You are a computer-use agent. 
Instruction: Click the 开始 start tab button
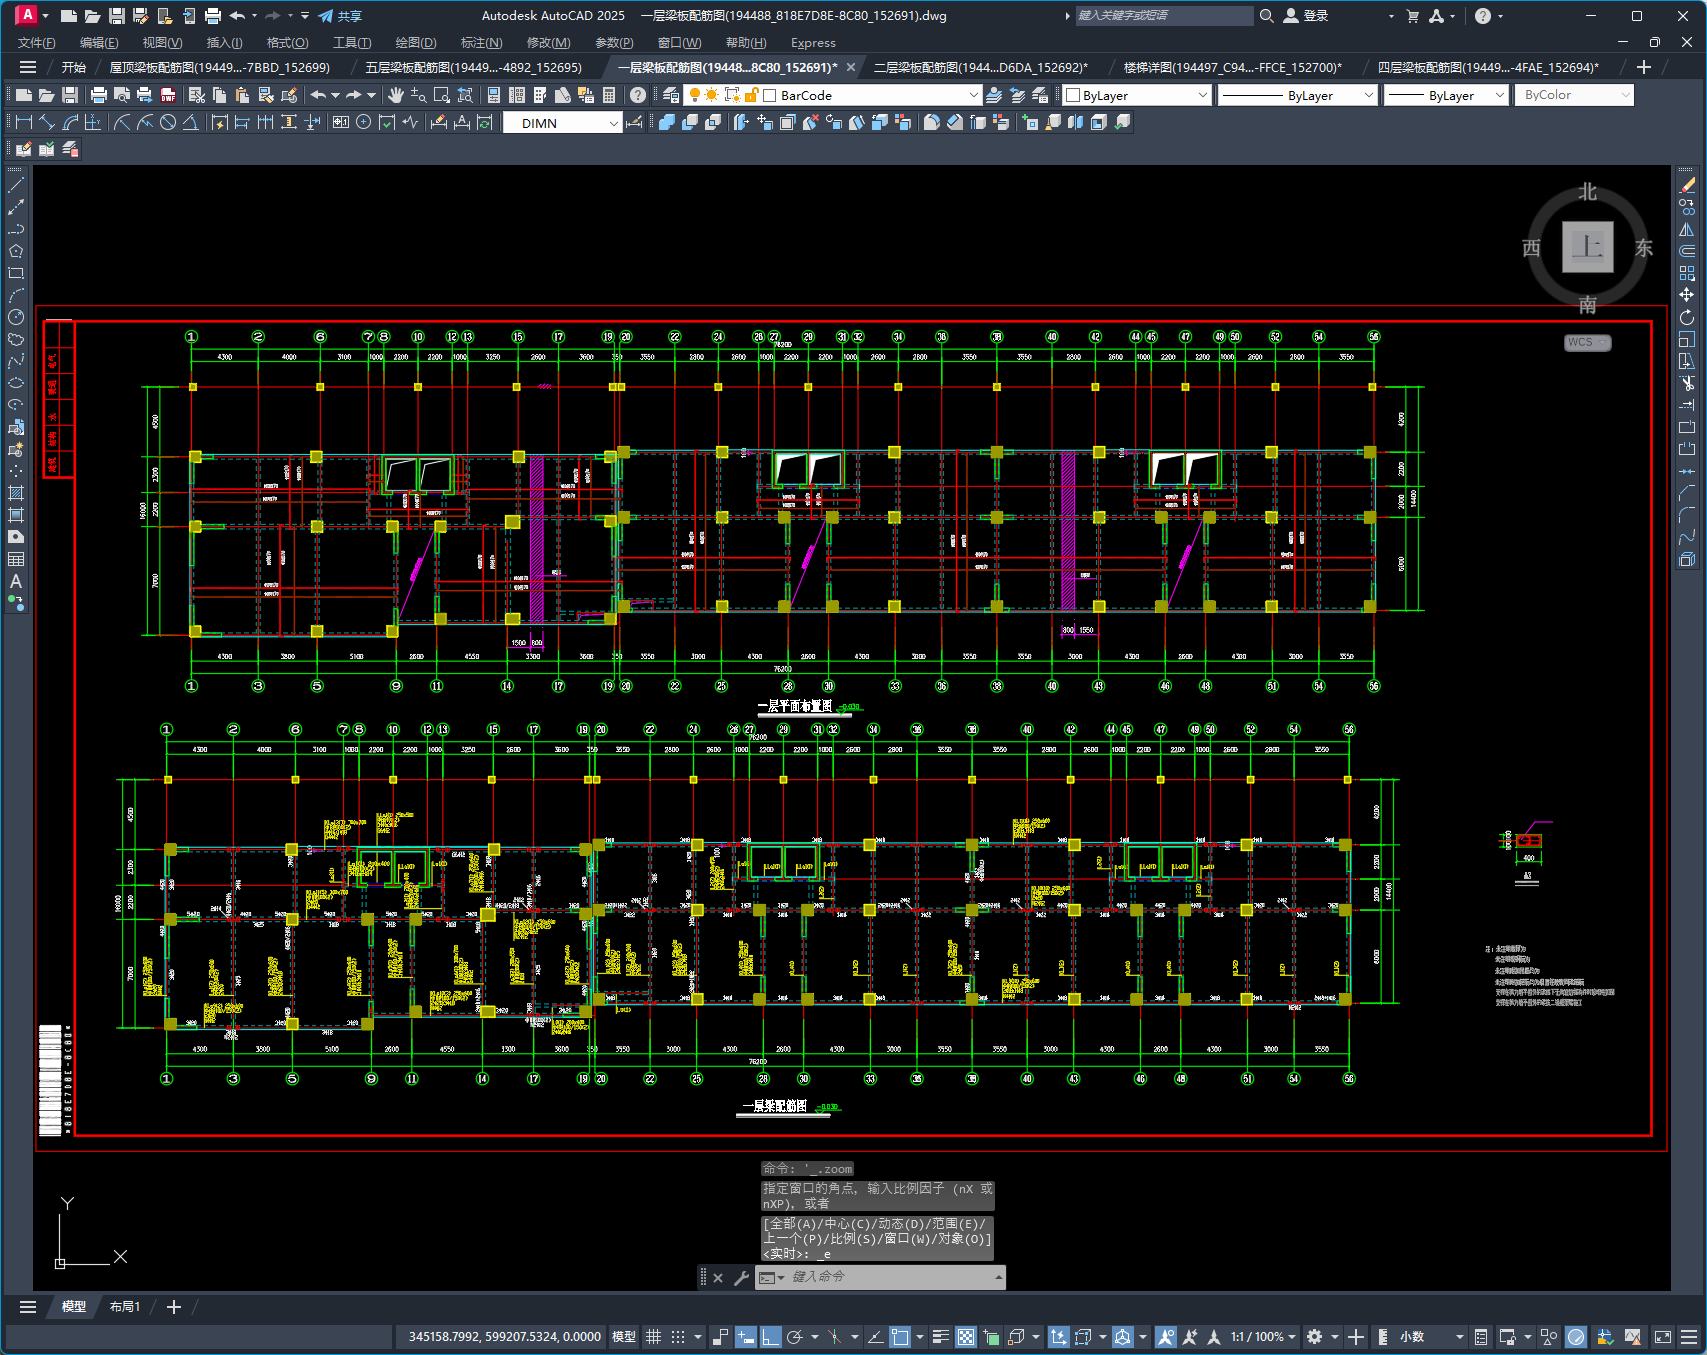coord(73,67)
